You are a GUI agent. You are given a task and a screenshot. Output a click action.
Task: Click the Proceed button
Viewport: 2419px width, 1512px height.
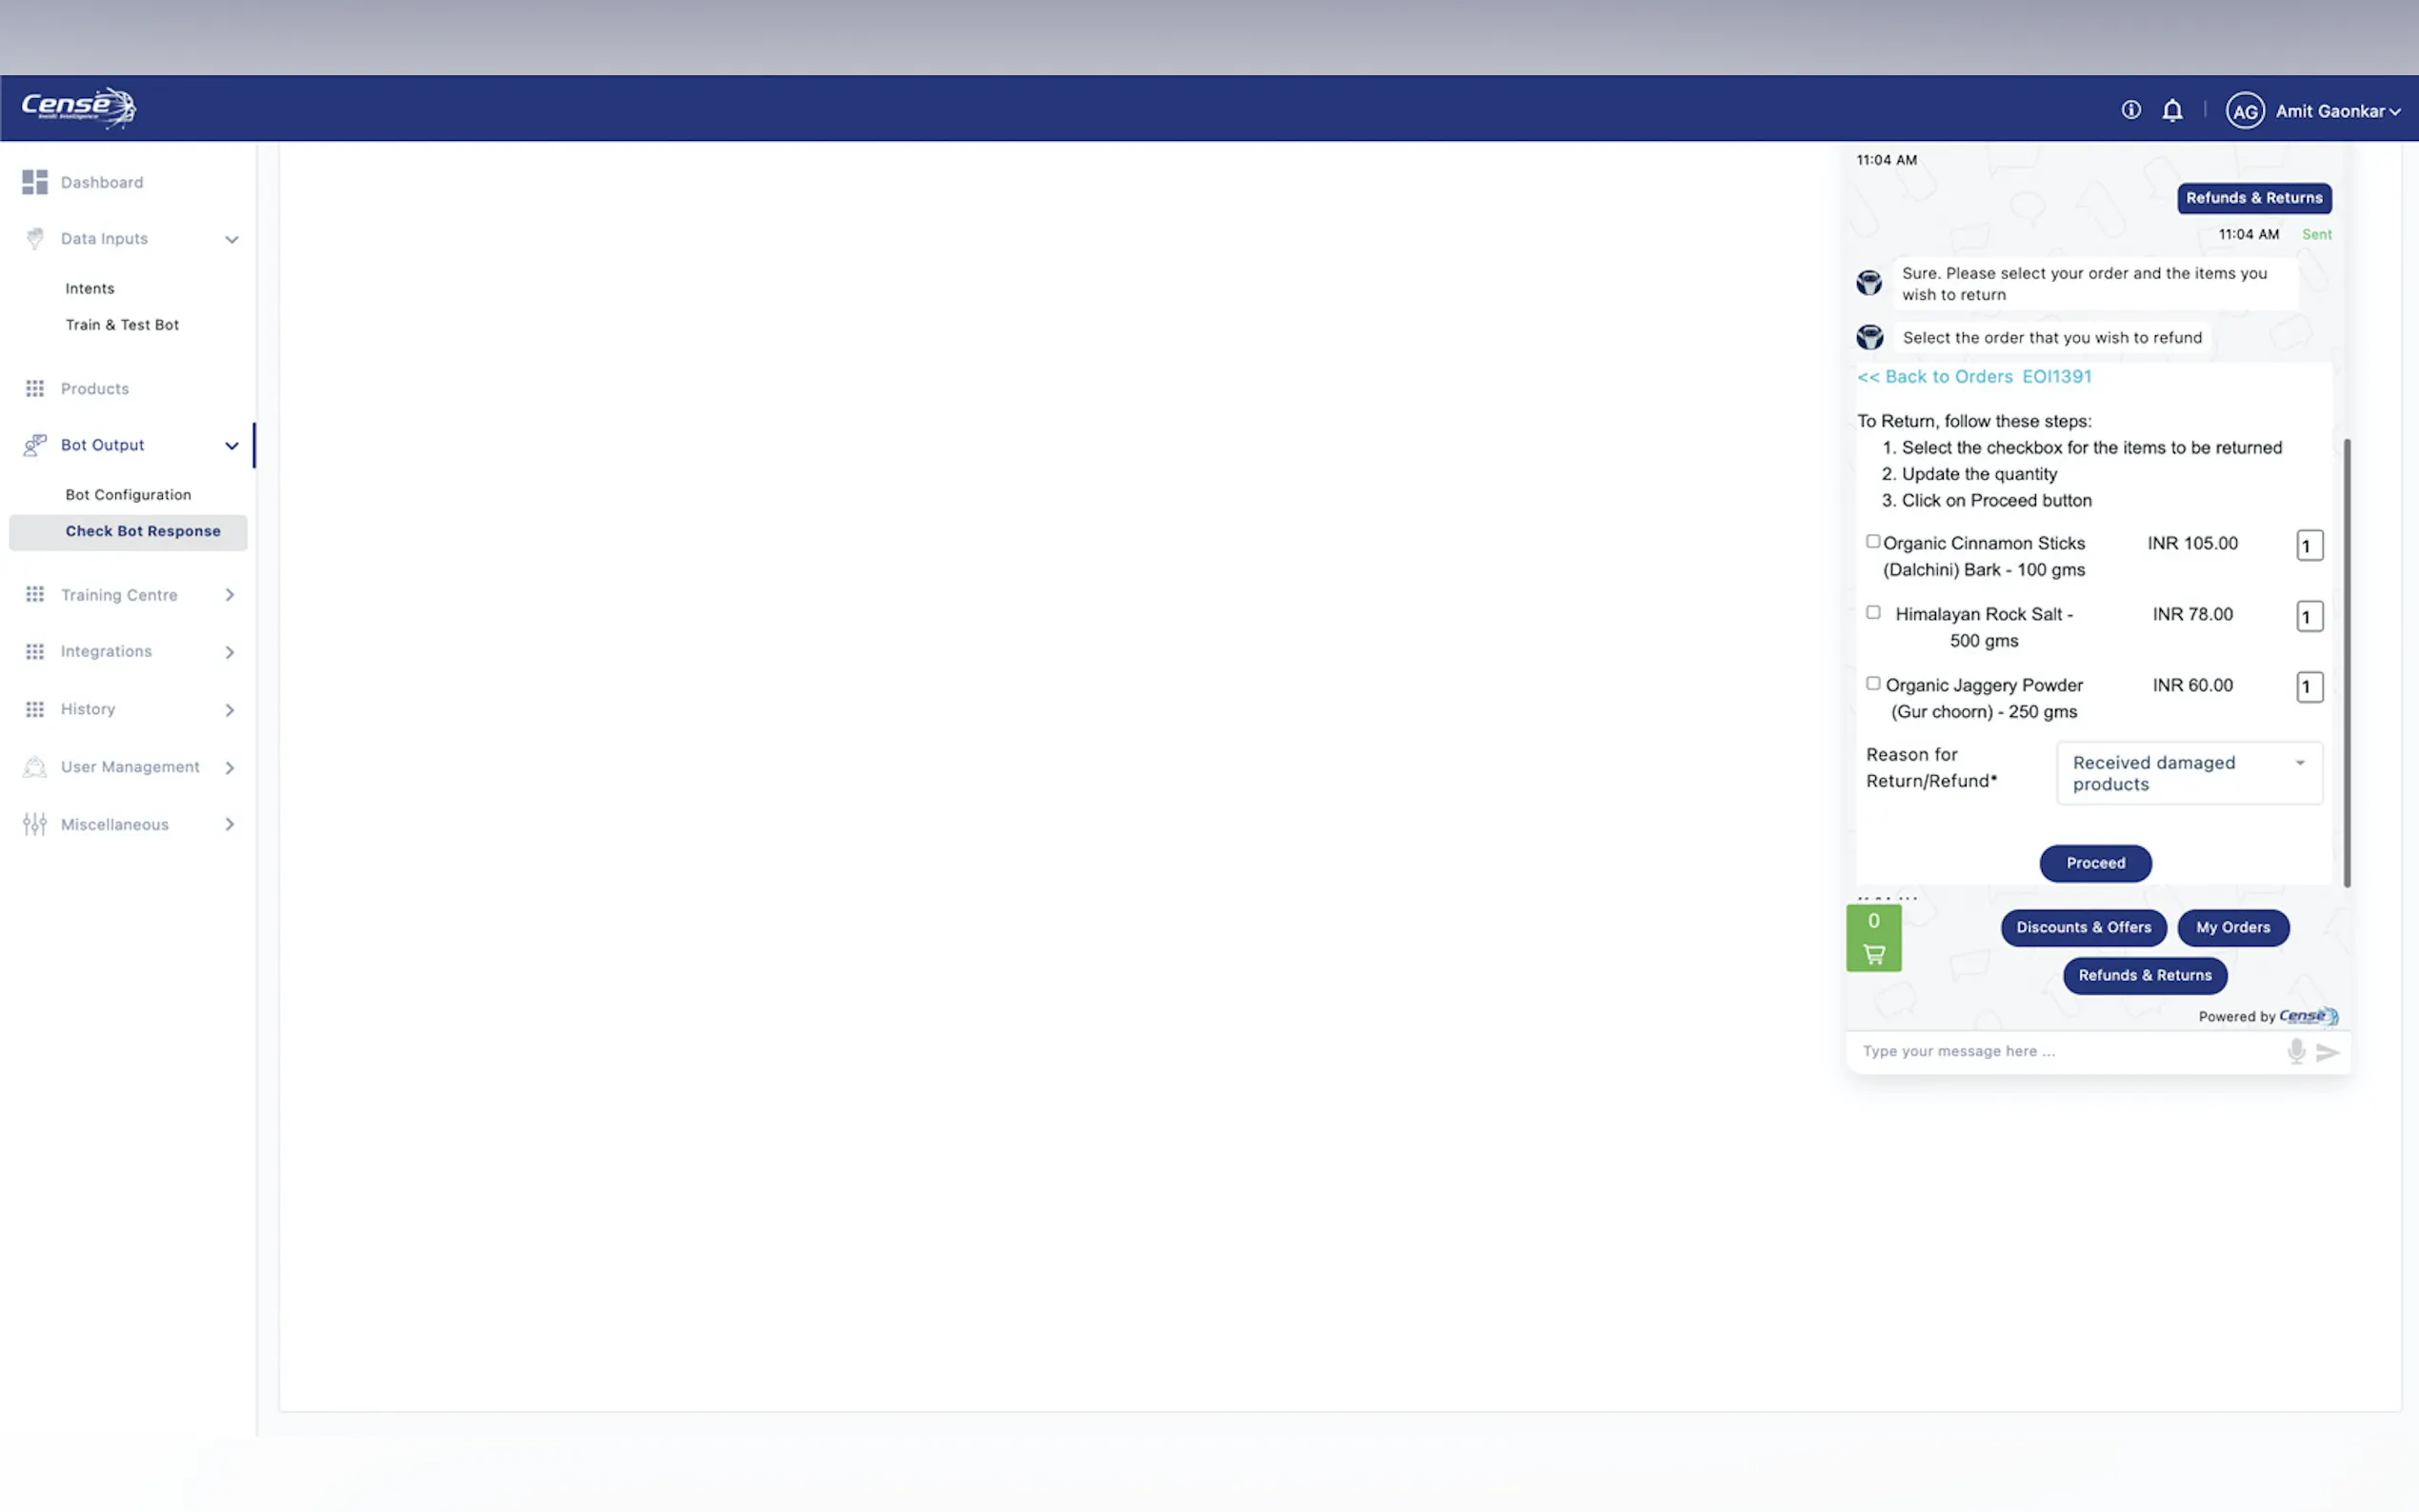(2095, 863)
